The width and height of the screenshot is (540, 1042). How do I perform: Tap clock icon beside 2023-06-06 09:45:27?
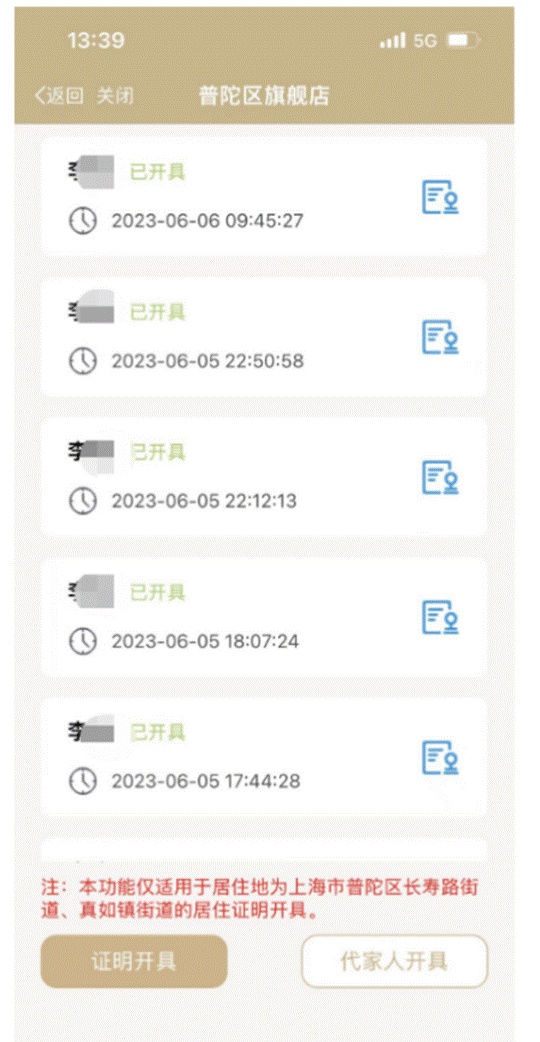point(83,221)
